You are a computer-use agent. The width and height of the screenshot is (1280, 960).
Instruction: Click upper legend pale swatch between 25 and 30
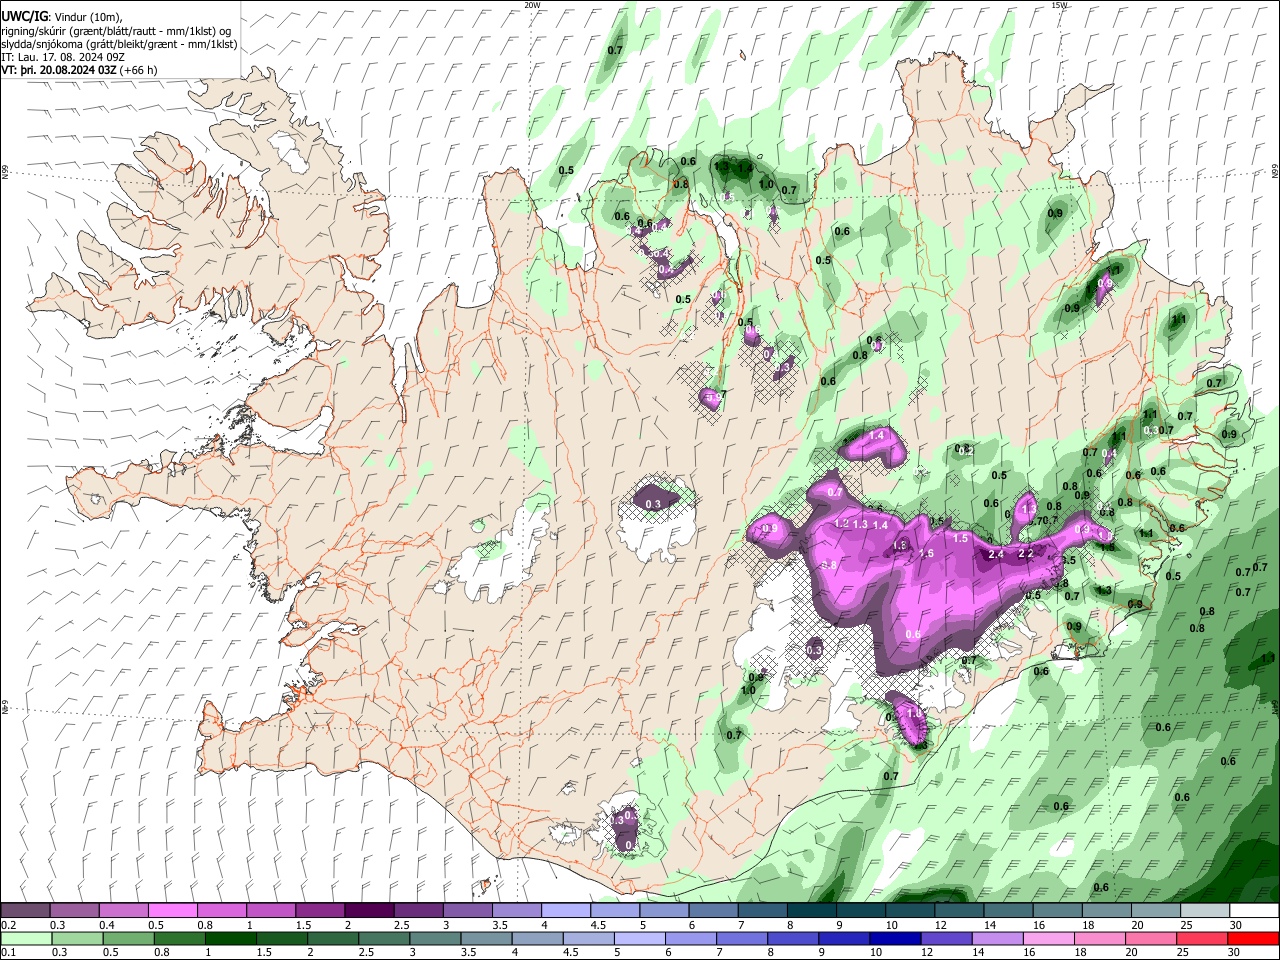click(1205, 911)
